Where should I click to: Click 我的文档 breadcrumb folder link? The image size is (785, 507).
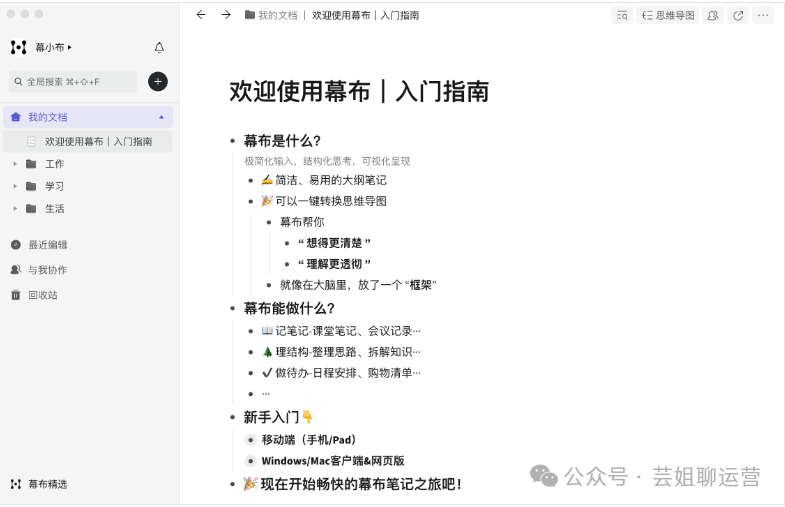point(271,16)
